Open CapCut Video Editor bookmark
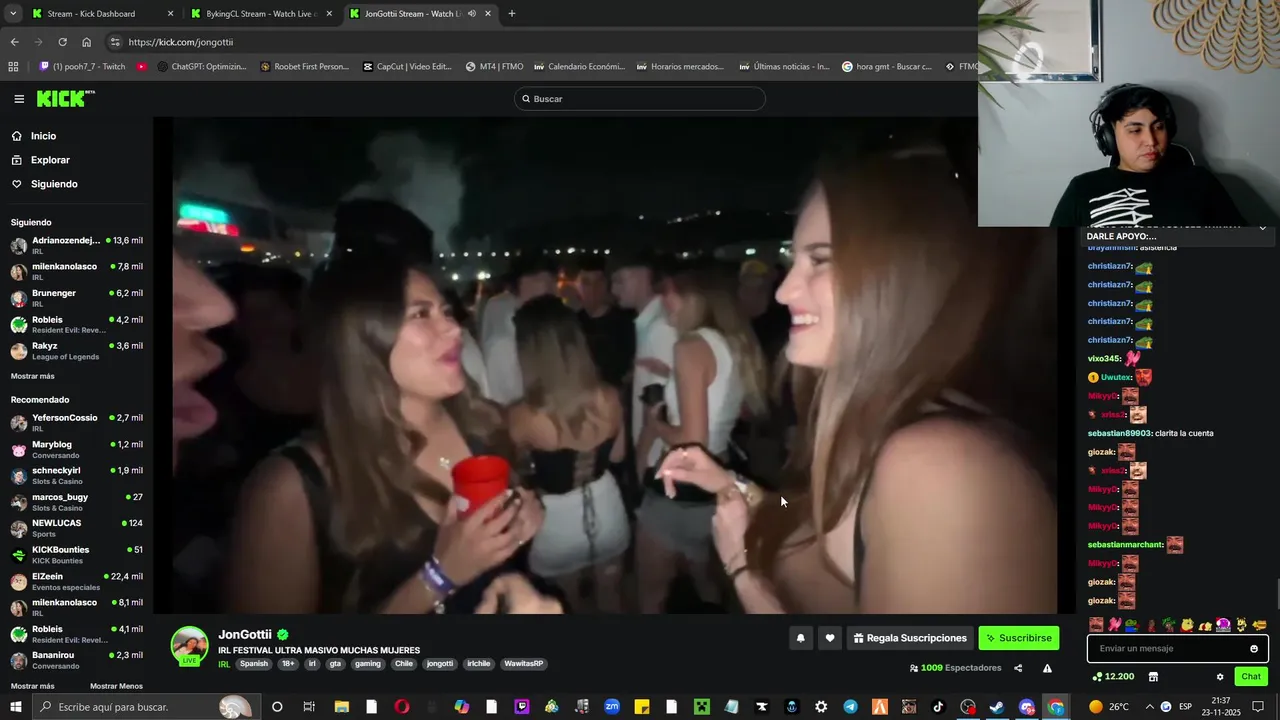The width and height of the screenshot is (1280, 720). point(407,67)
